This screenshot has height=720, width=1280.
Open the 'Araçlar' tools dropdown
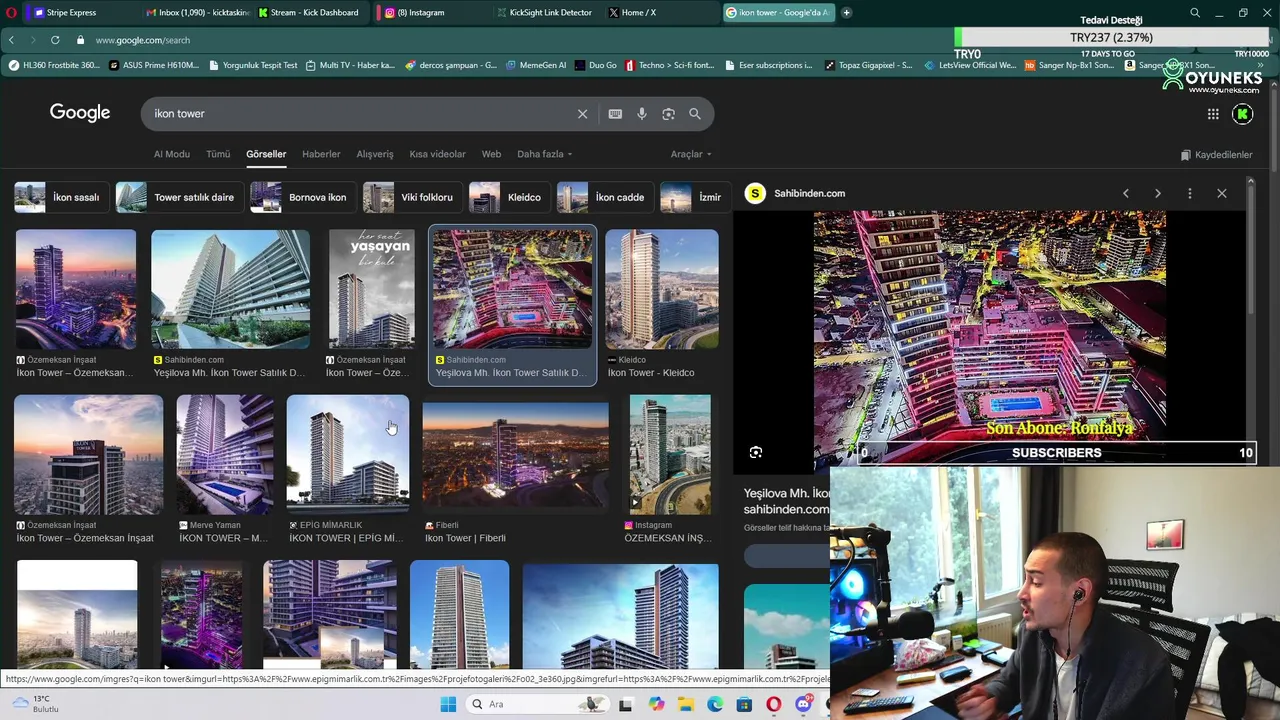click(691, 154)
